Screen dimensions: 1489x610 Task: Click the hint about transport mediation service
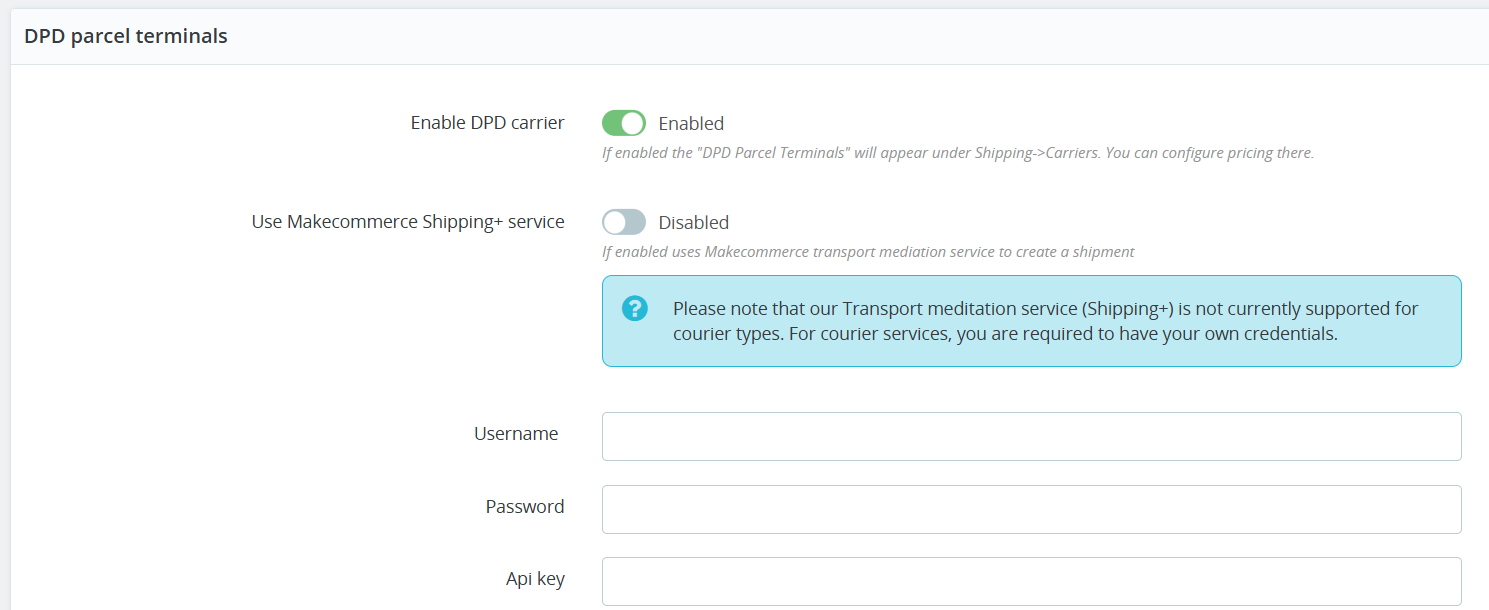868,252
